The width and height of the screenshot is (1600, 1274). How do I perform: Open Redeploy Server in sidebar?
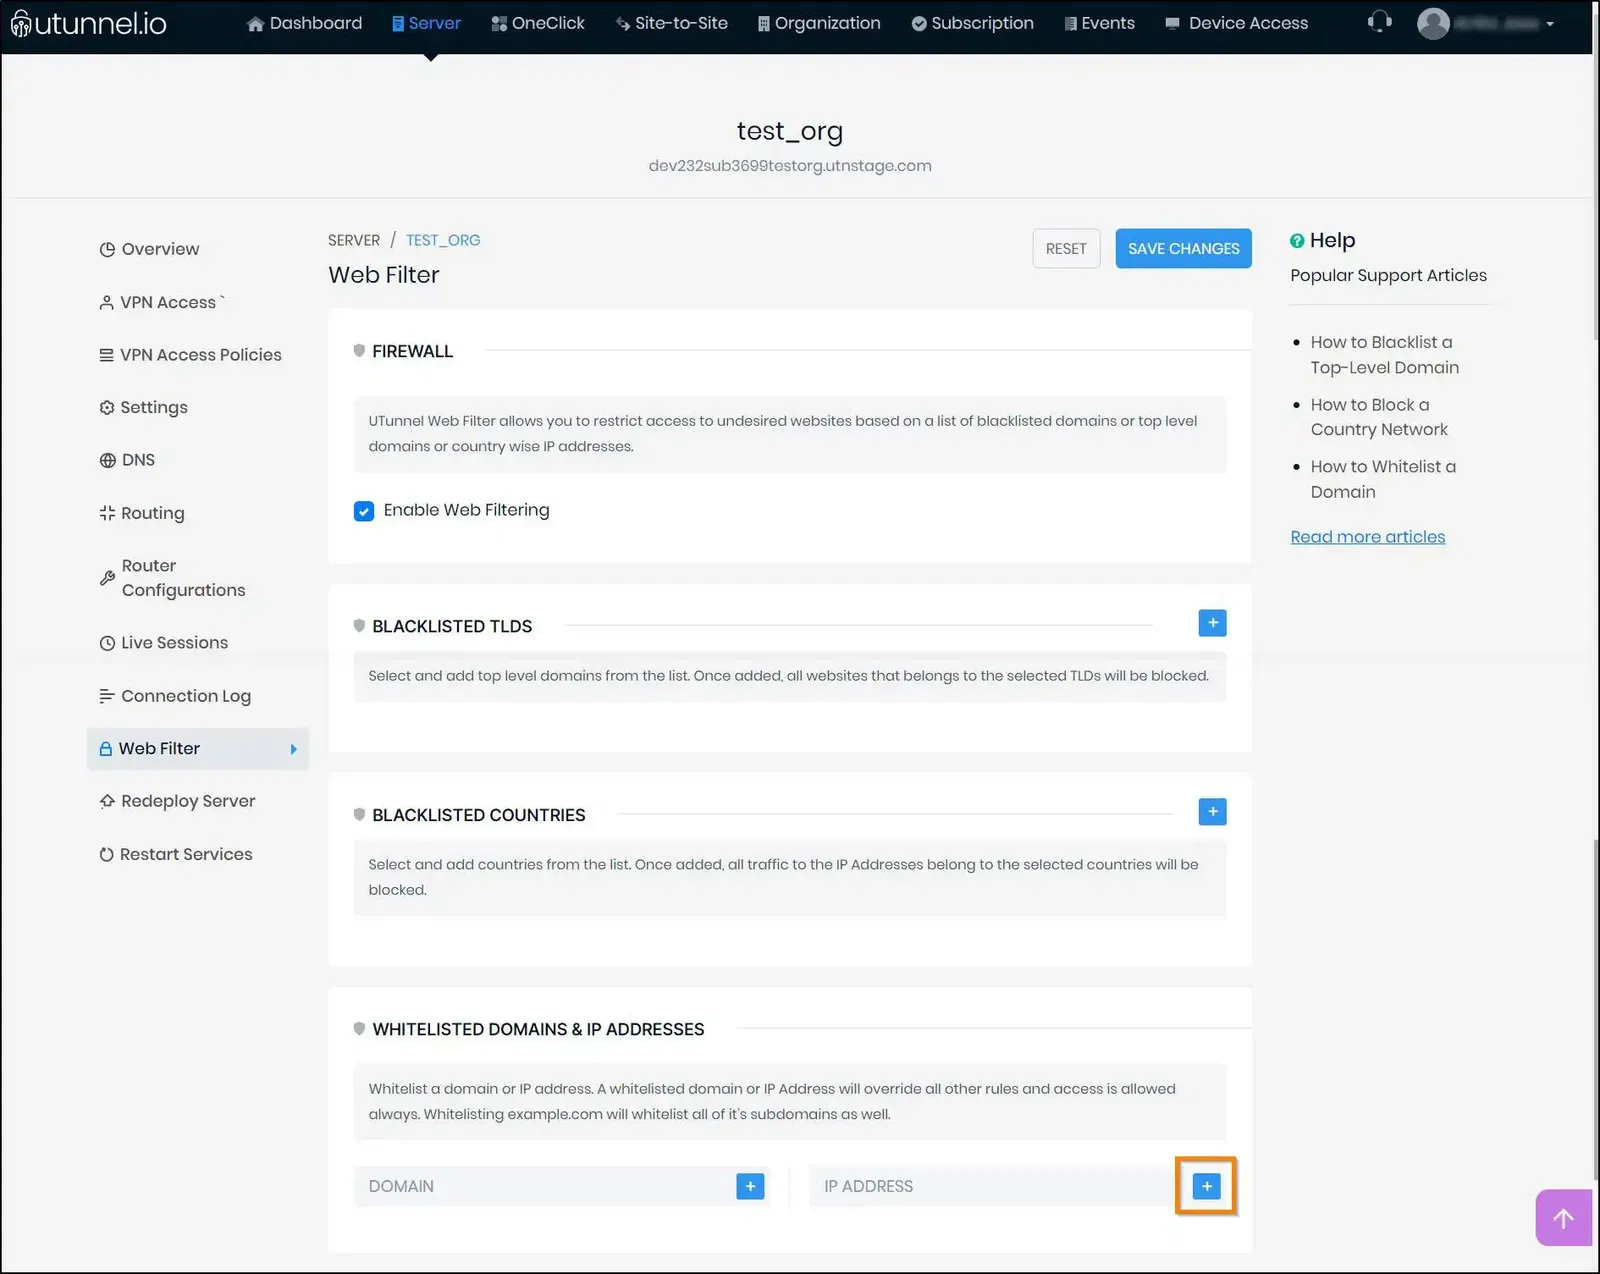177,801
